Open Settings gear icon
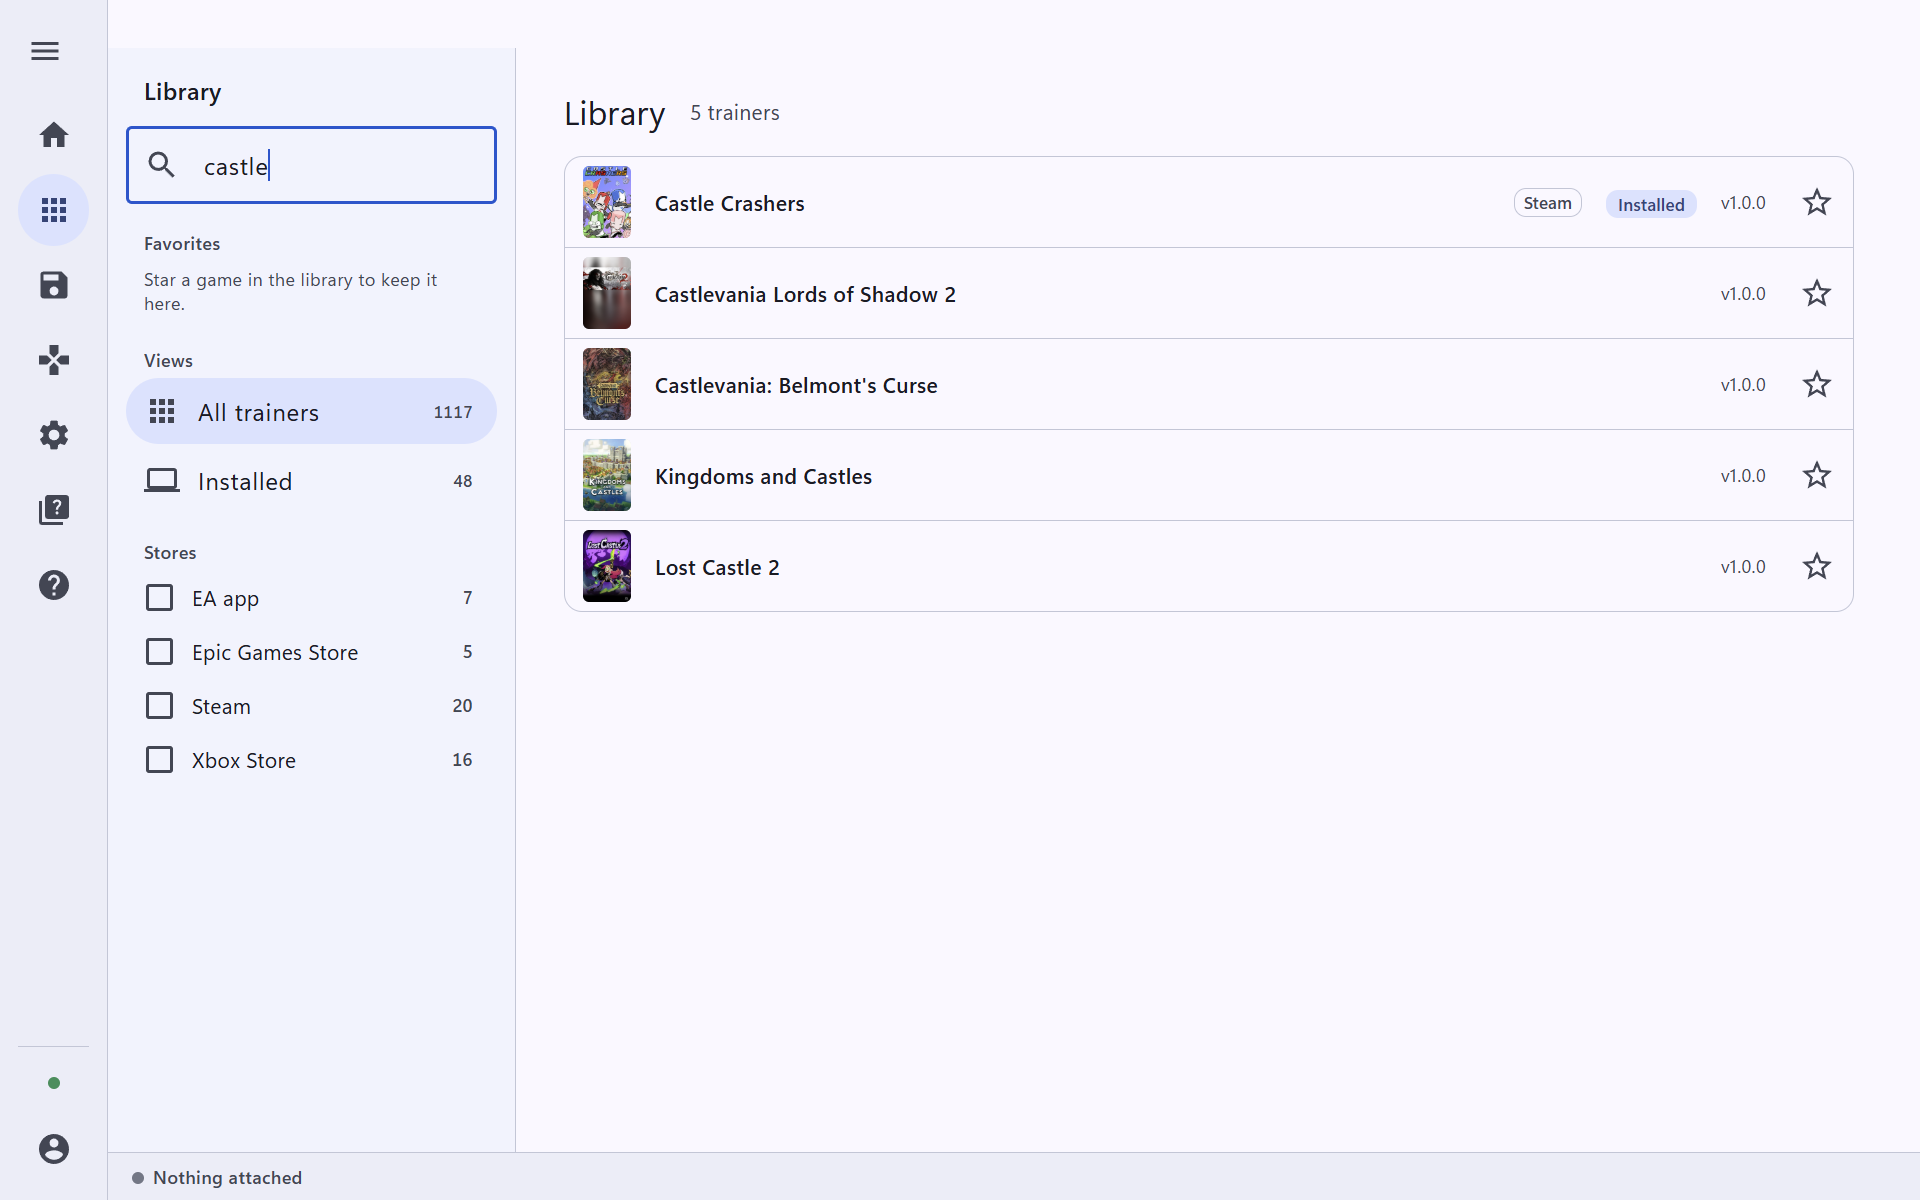 tap(54, 435)
